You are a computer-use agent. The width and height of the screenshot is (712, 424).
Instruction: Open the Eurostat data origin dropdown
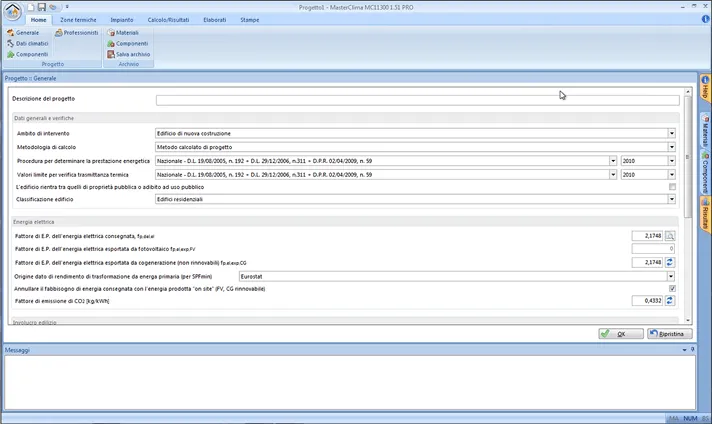672,275
